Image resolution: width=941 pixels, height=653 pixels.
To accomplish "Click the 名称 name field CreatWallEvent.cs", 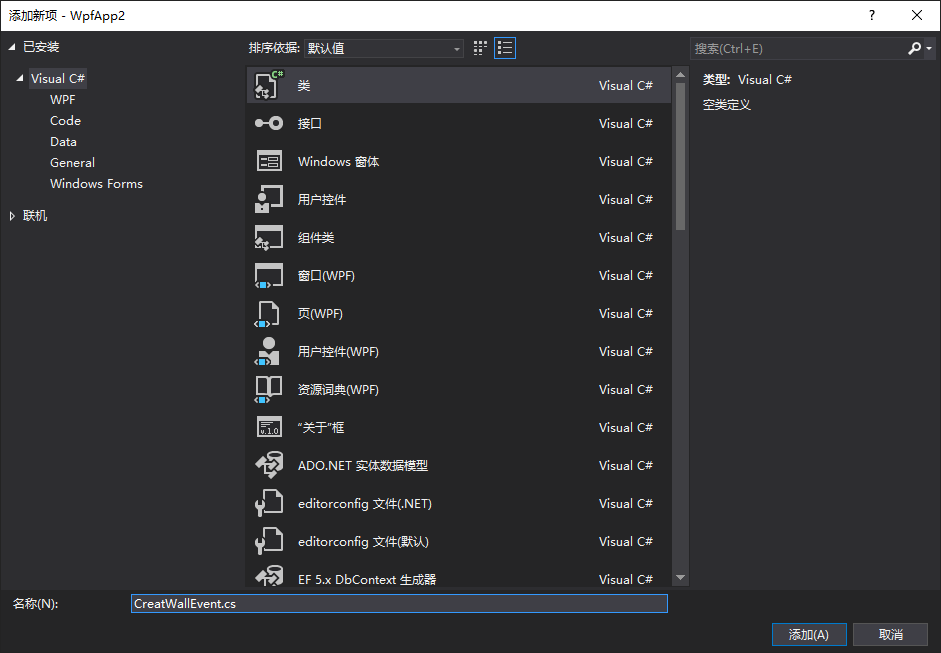I will coord(399,603).
